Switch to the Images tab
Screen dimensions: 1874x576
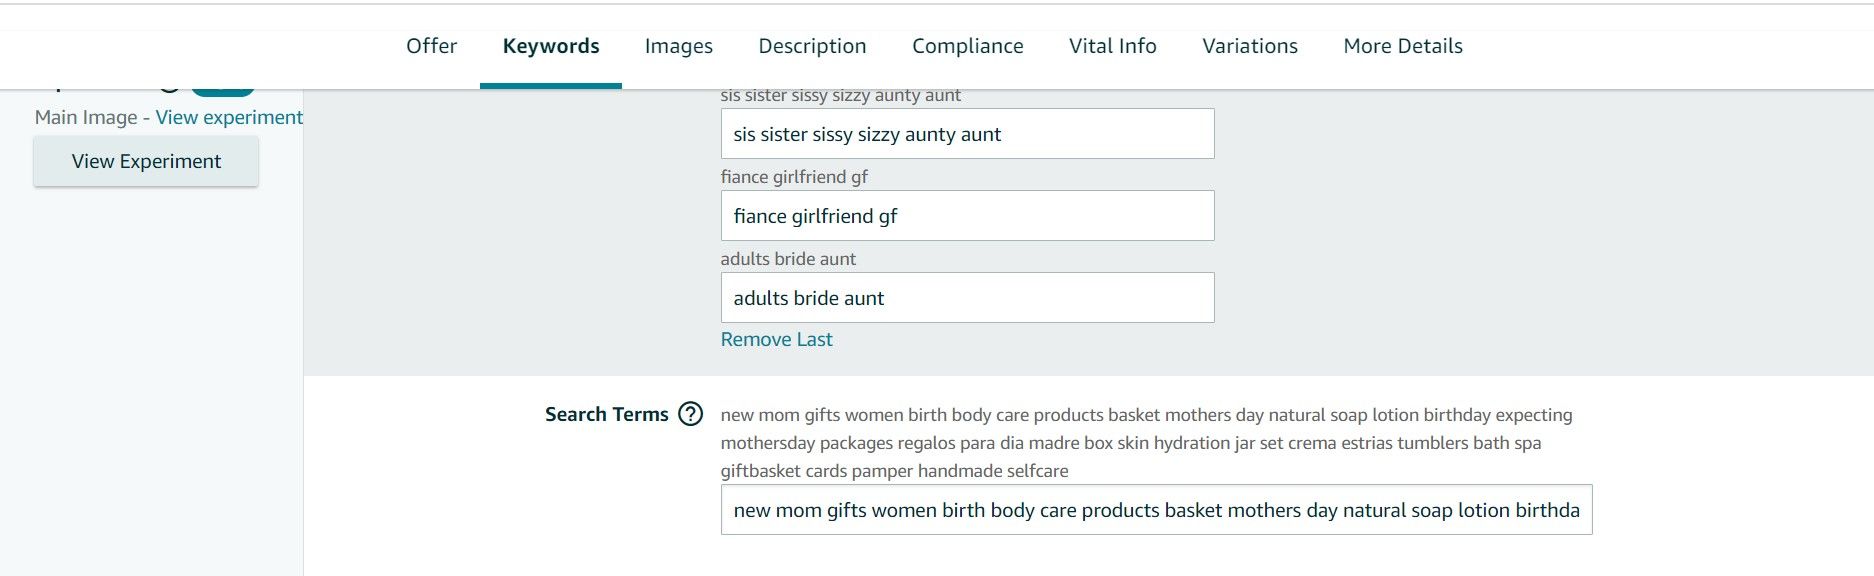[679, 46]
